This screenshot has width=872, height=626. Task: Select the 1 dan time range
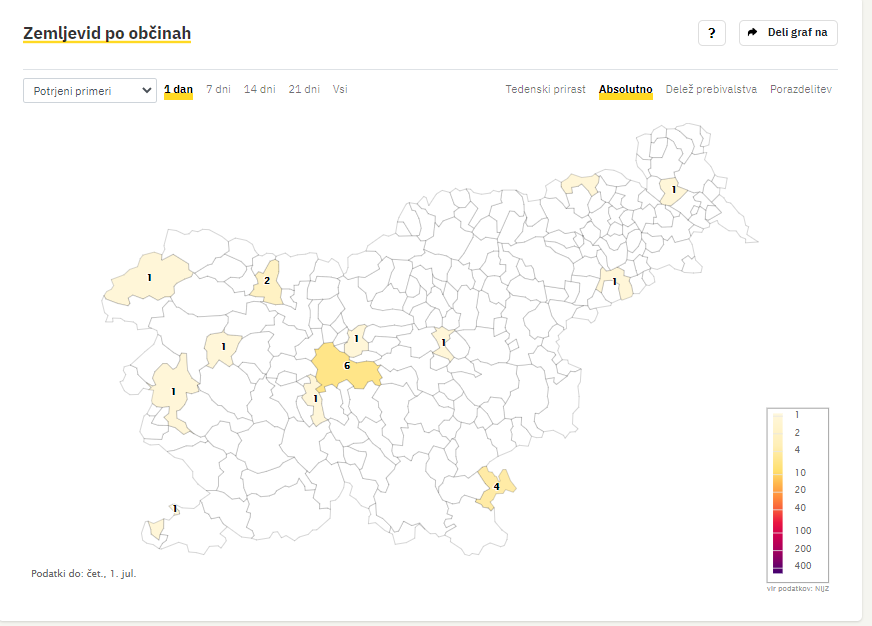[x=178, y=89]
